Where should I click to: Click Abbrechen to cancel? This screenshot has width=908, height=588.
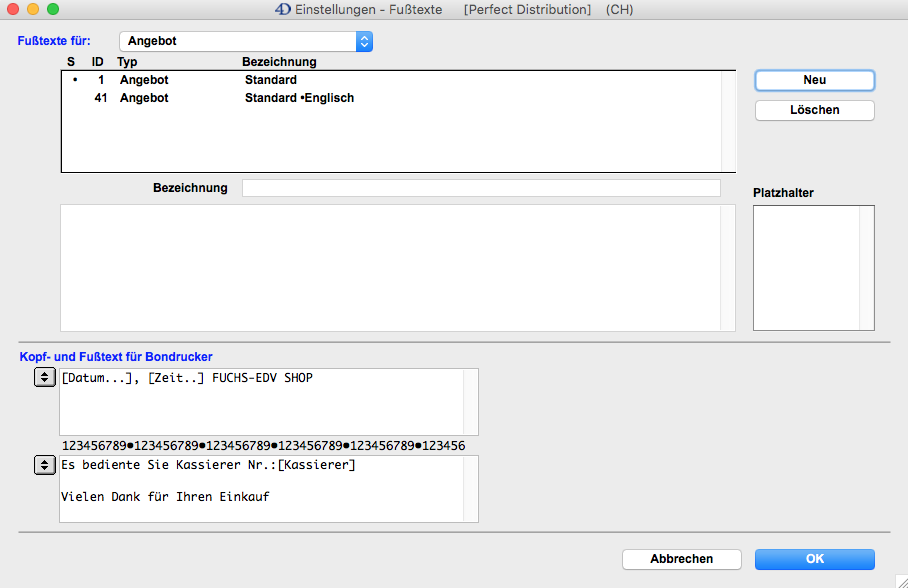coord(681,559)
